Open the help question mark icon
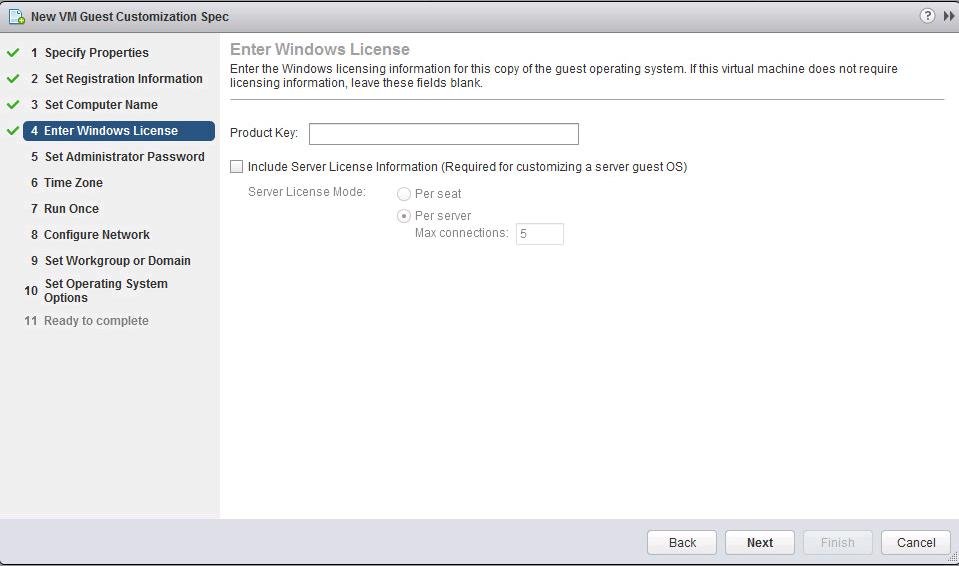Viewport: 959px width, 566px height. [927, 16]
